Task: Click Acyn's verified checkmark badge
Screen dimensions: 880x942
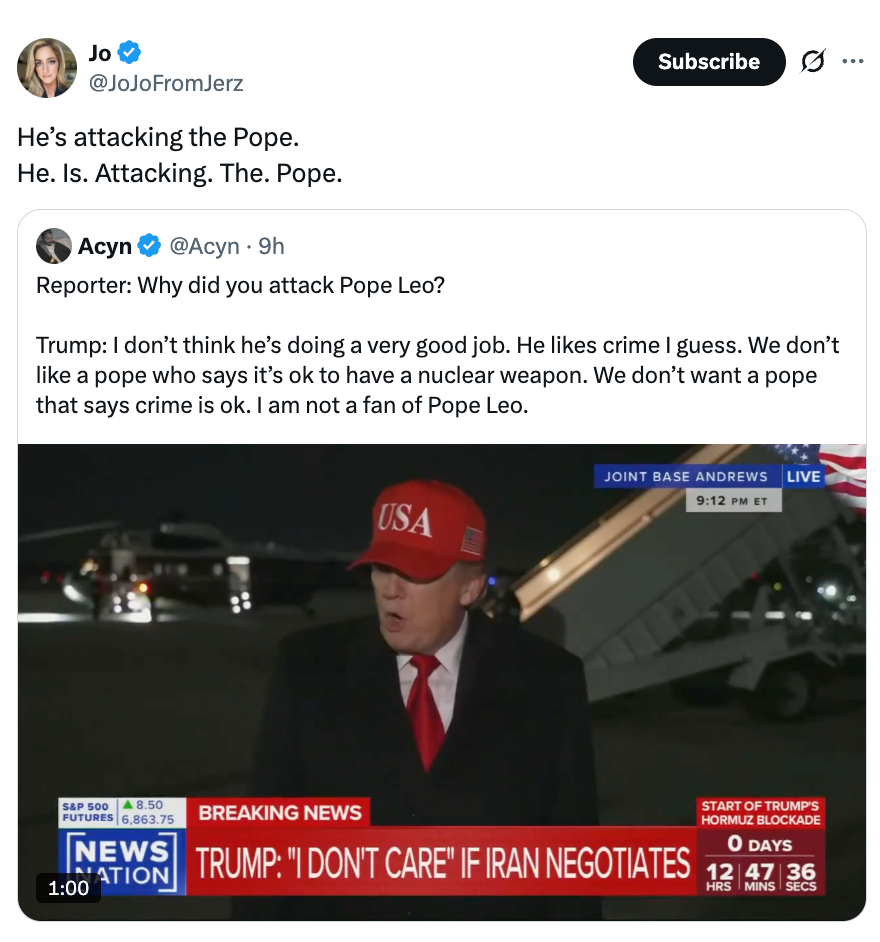Action: tap(148, 246)
